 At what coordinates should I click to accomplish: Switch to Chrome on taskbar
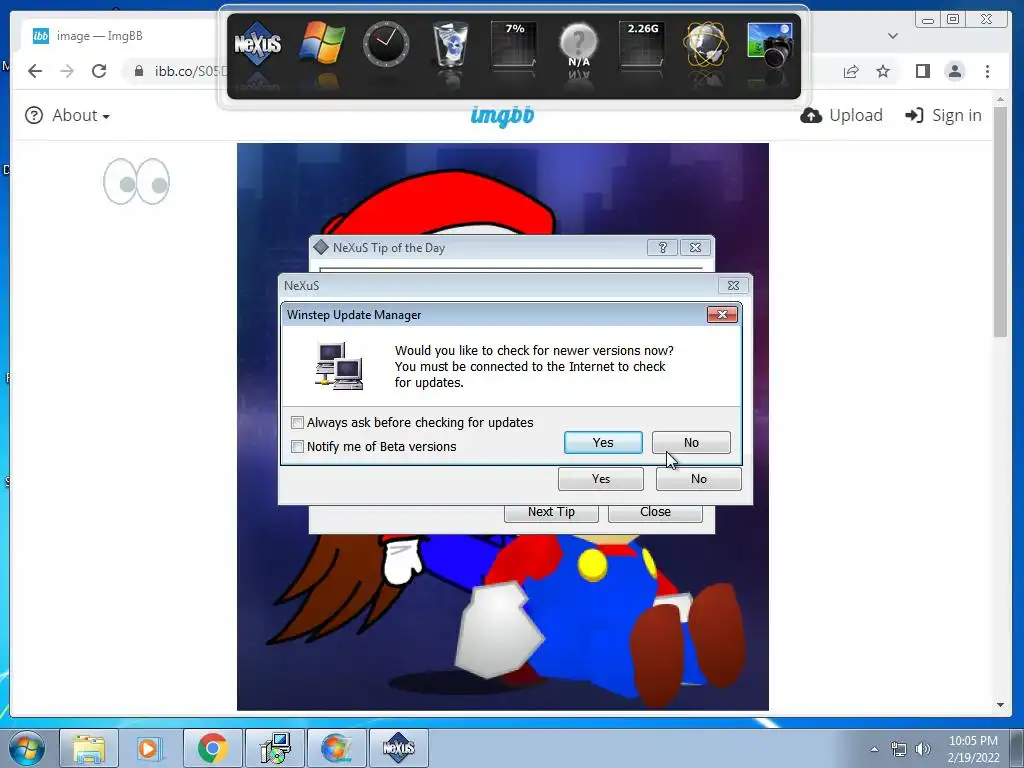coord(212,748)
